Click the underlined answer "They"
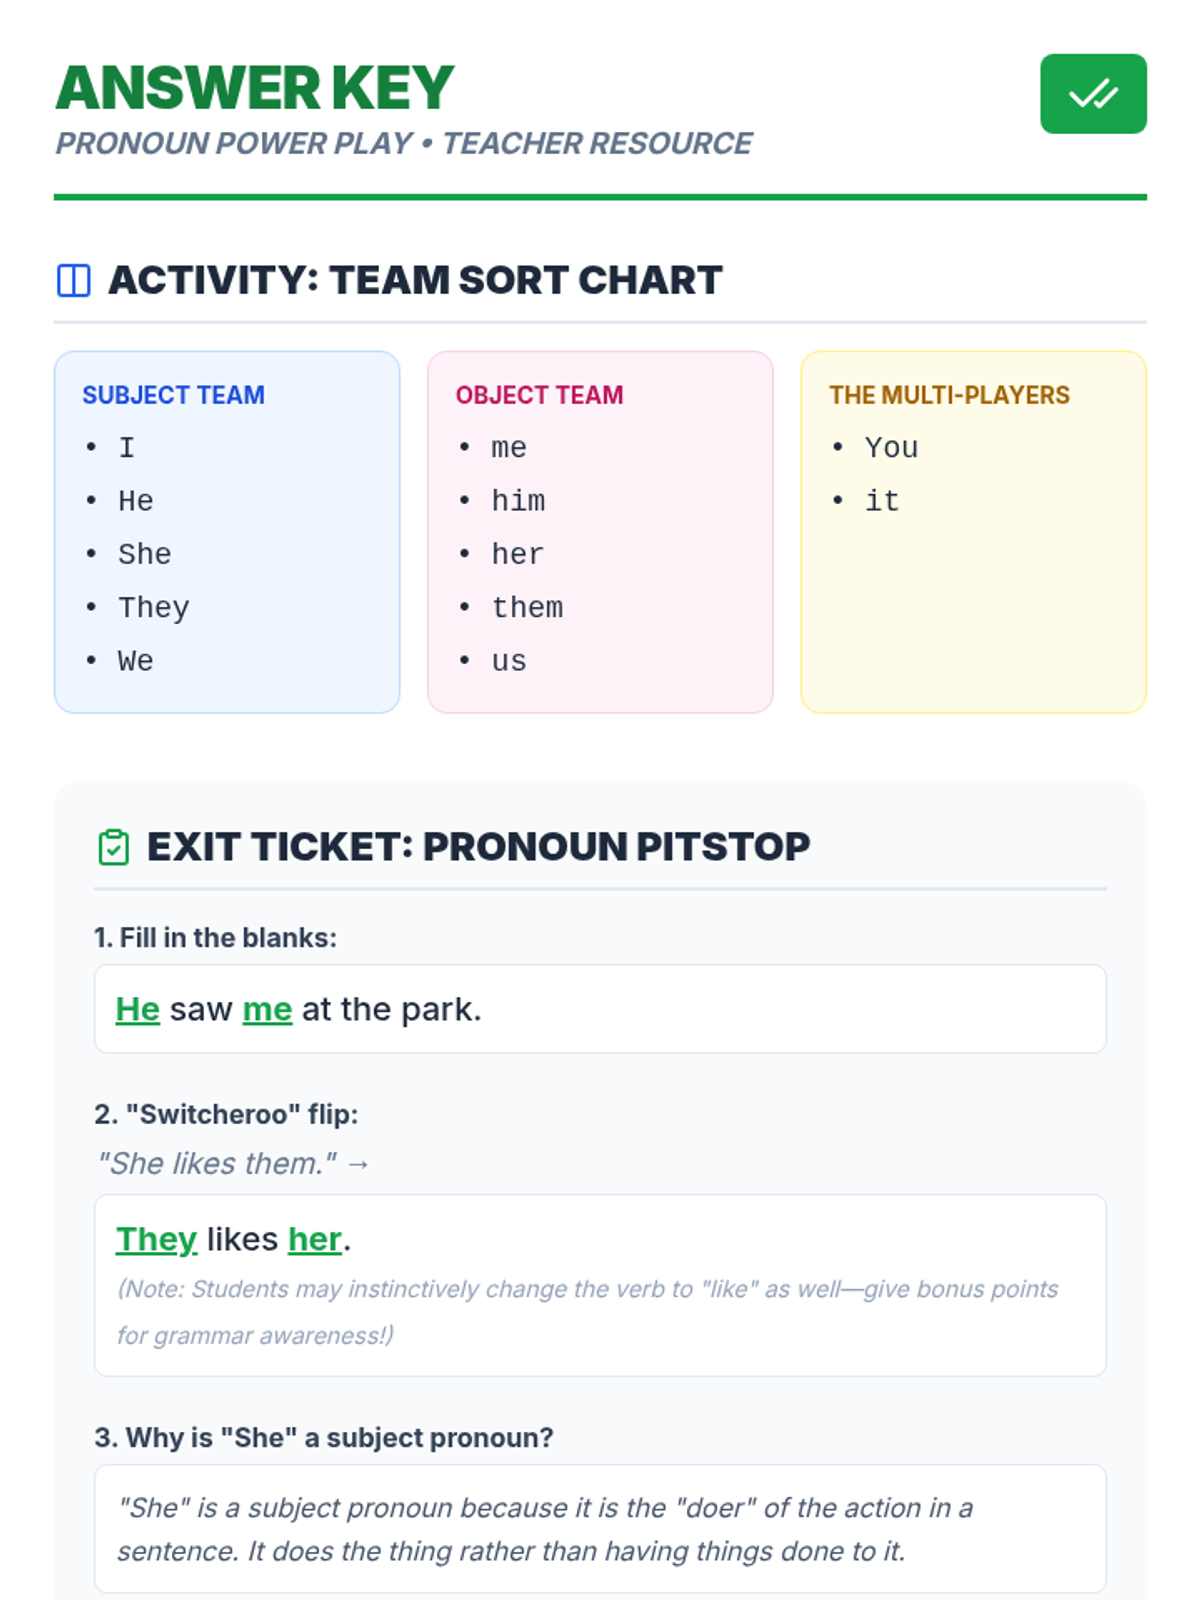The image size is (1200, 1600). pos(156,1239)
